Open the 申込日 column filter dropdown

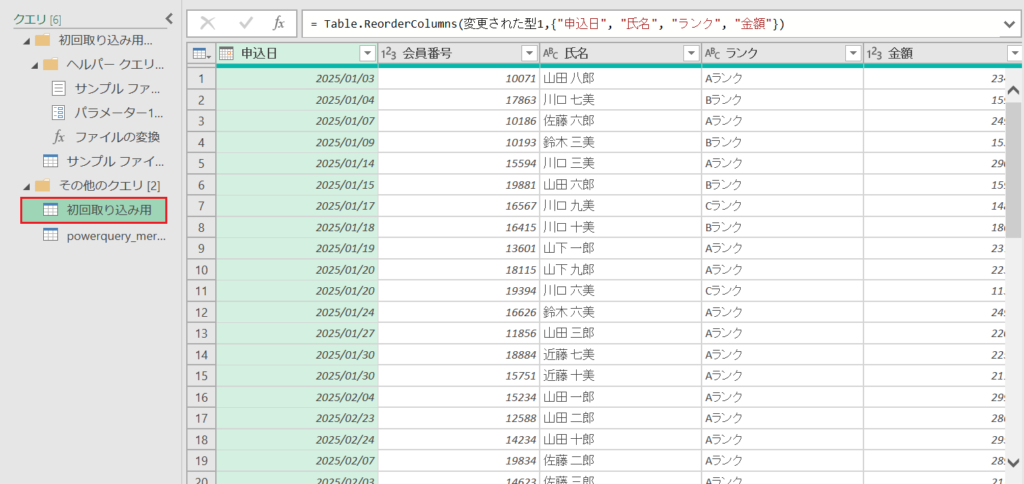coord(368,54)
